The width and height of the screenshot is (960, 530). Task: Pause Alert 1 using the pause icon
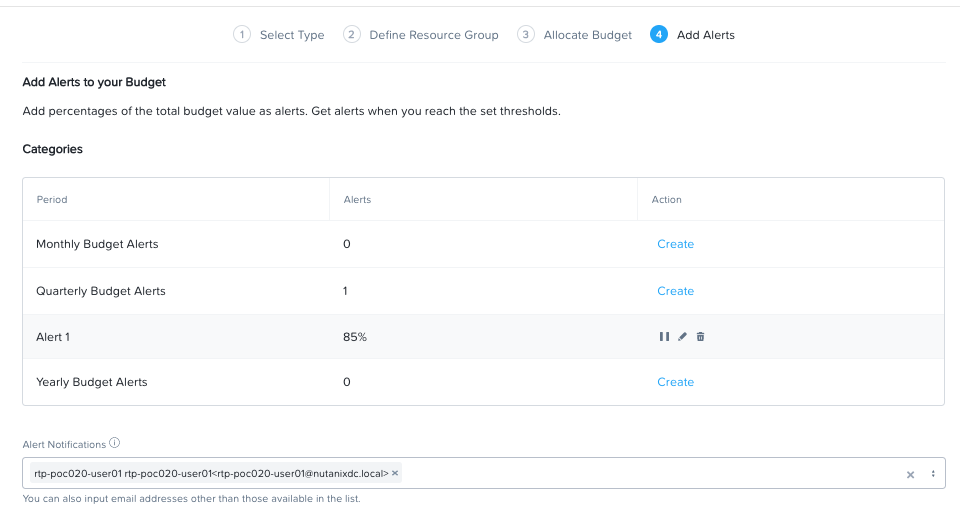pyautogui.click(x=664, y=337)
